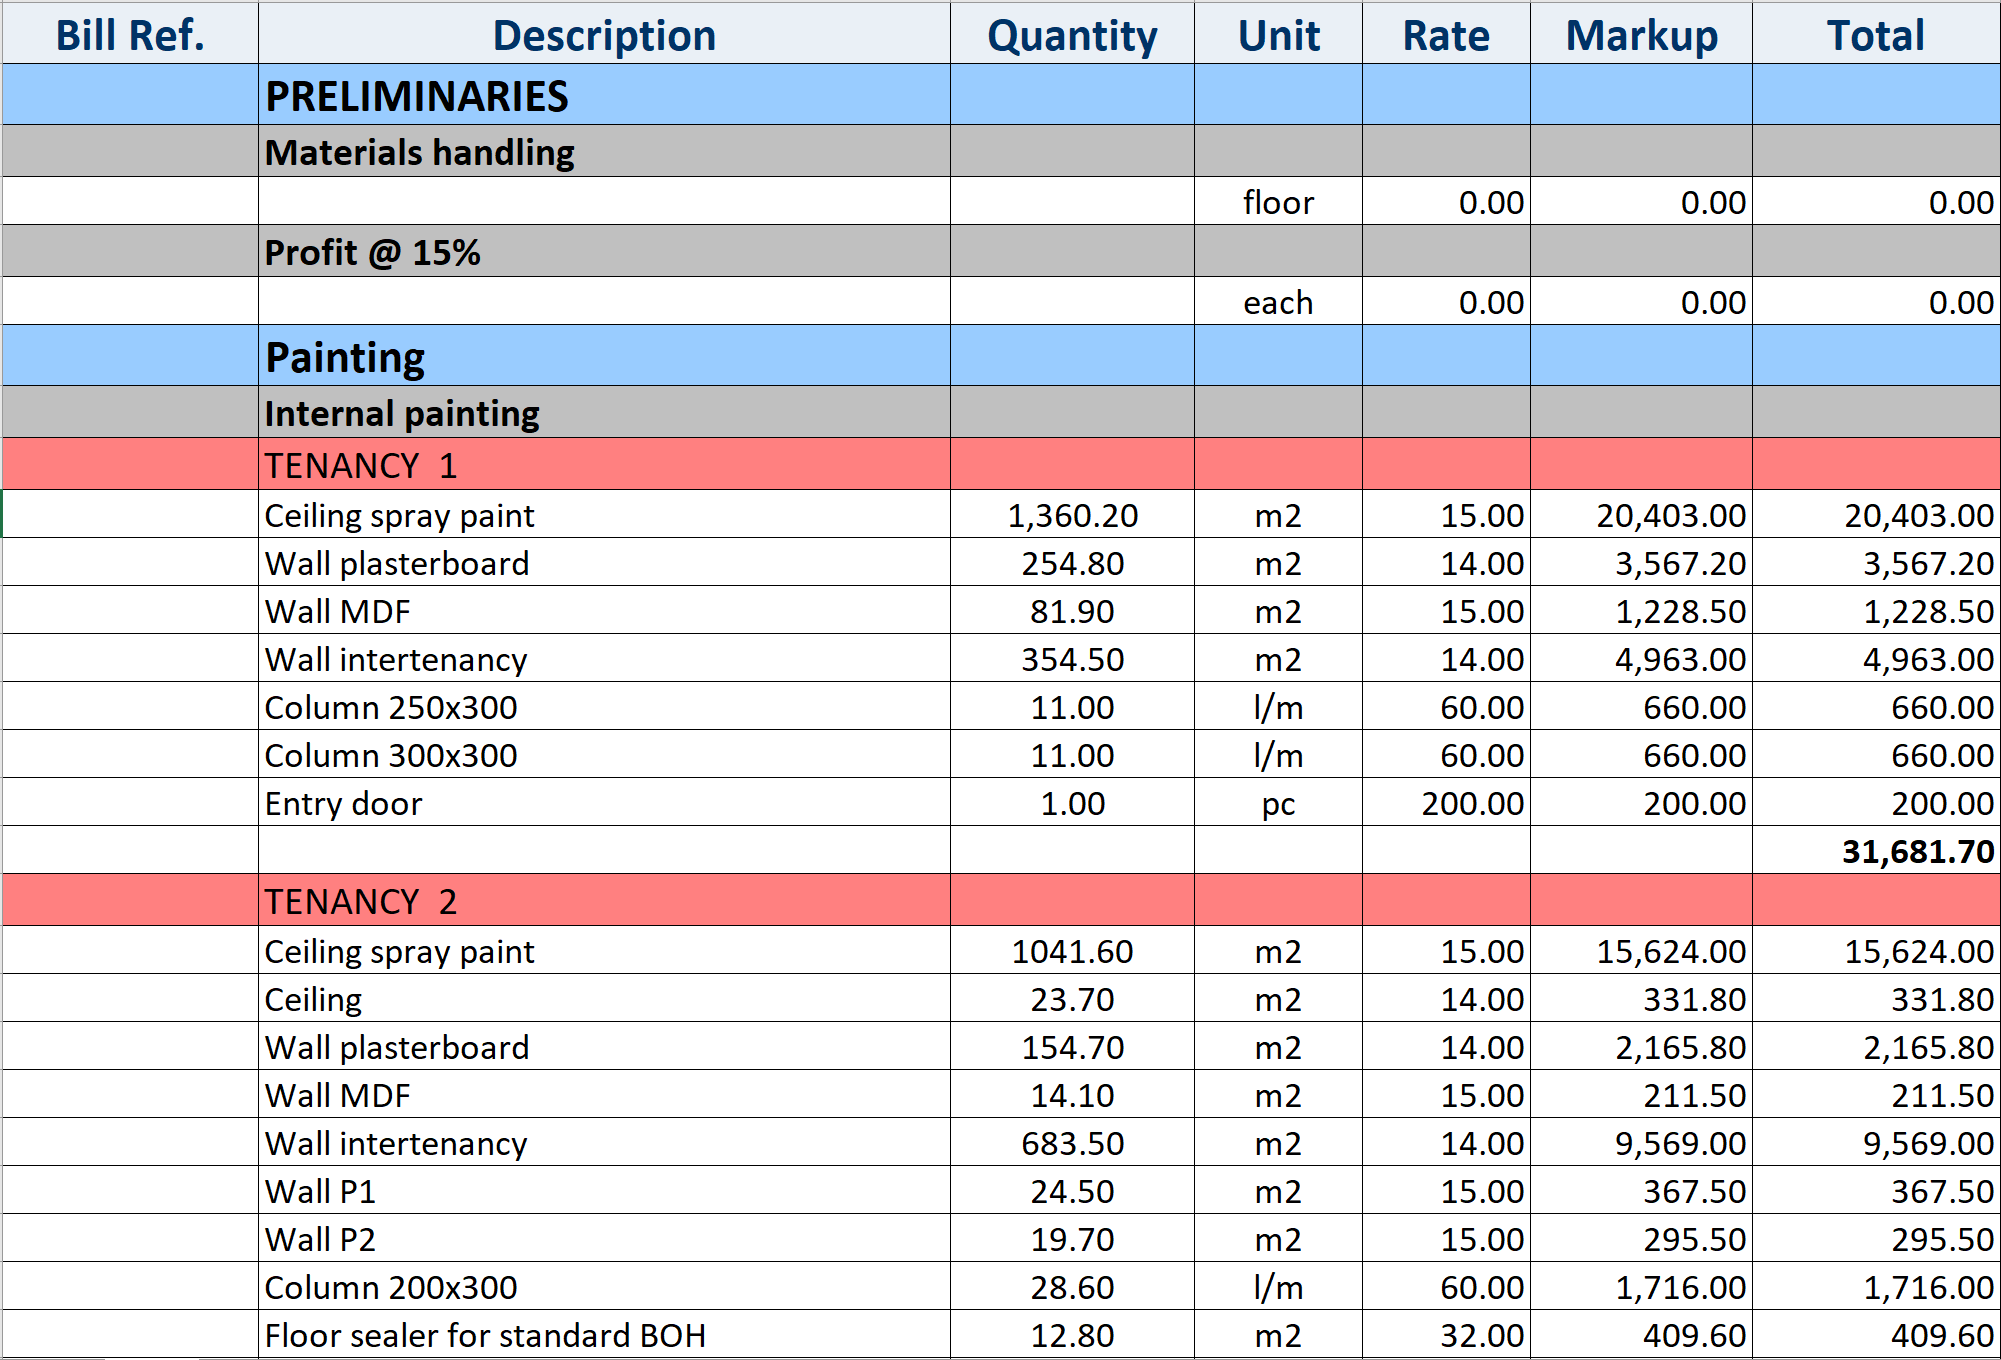The image size is (2001, 1360).
Task: Click the Bill Ref. column header
Action: (x=130, y=35)
